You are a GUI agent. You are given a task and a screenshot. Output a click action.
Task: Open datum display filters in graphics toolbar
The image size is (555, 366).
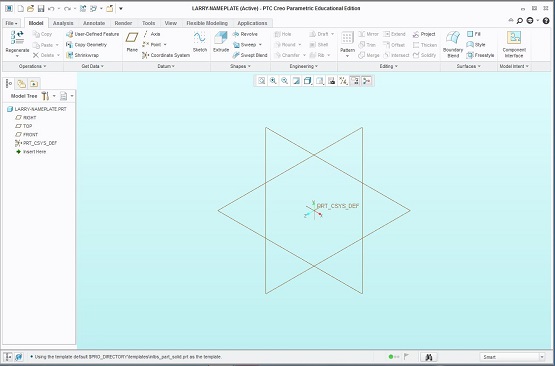pyautogui.click(x=343, y=81)
